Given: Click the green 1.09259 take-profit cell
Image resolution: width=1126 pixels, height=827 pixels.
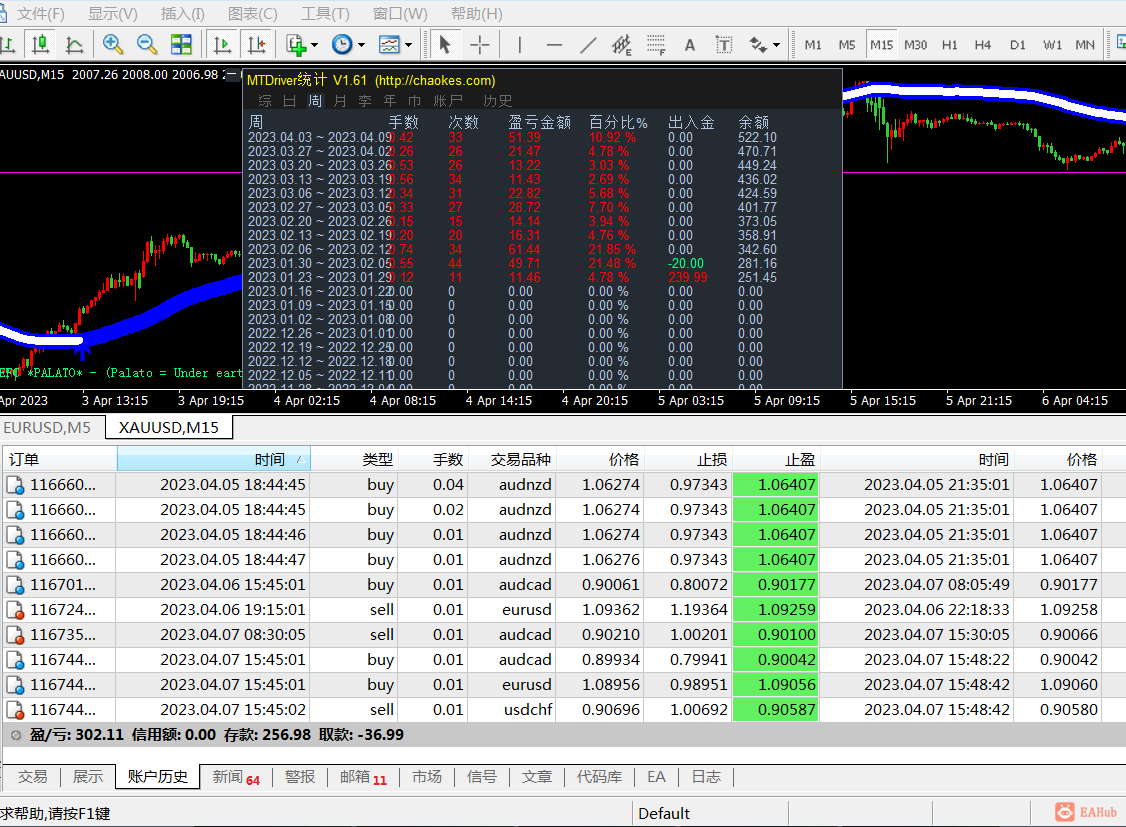Looking at the screenshot, I should 775,609.
